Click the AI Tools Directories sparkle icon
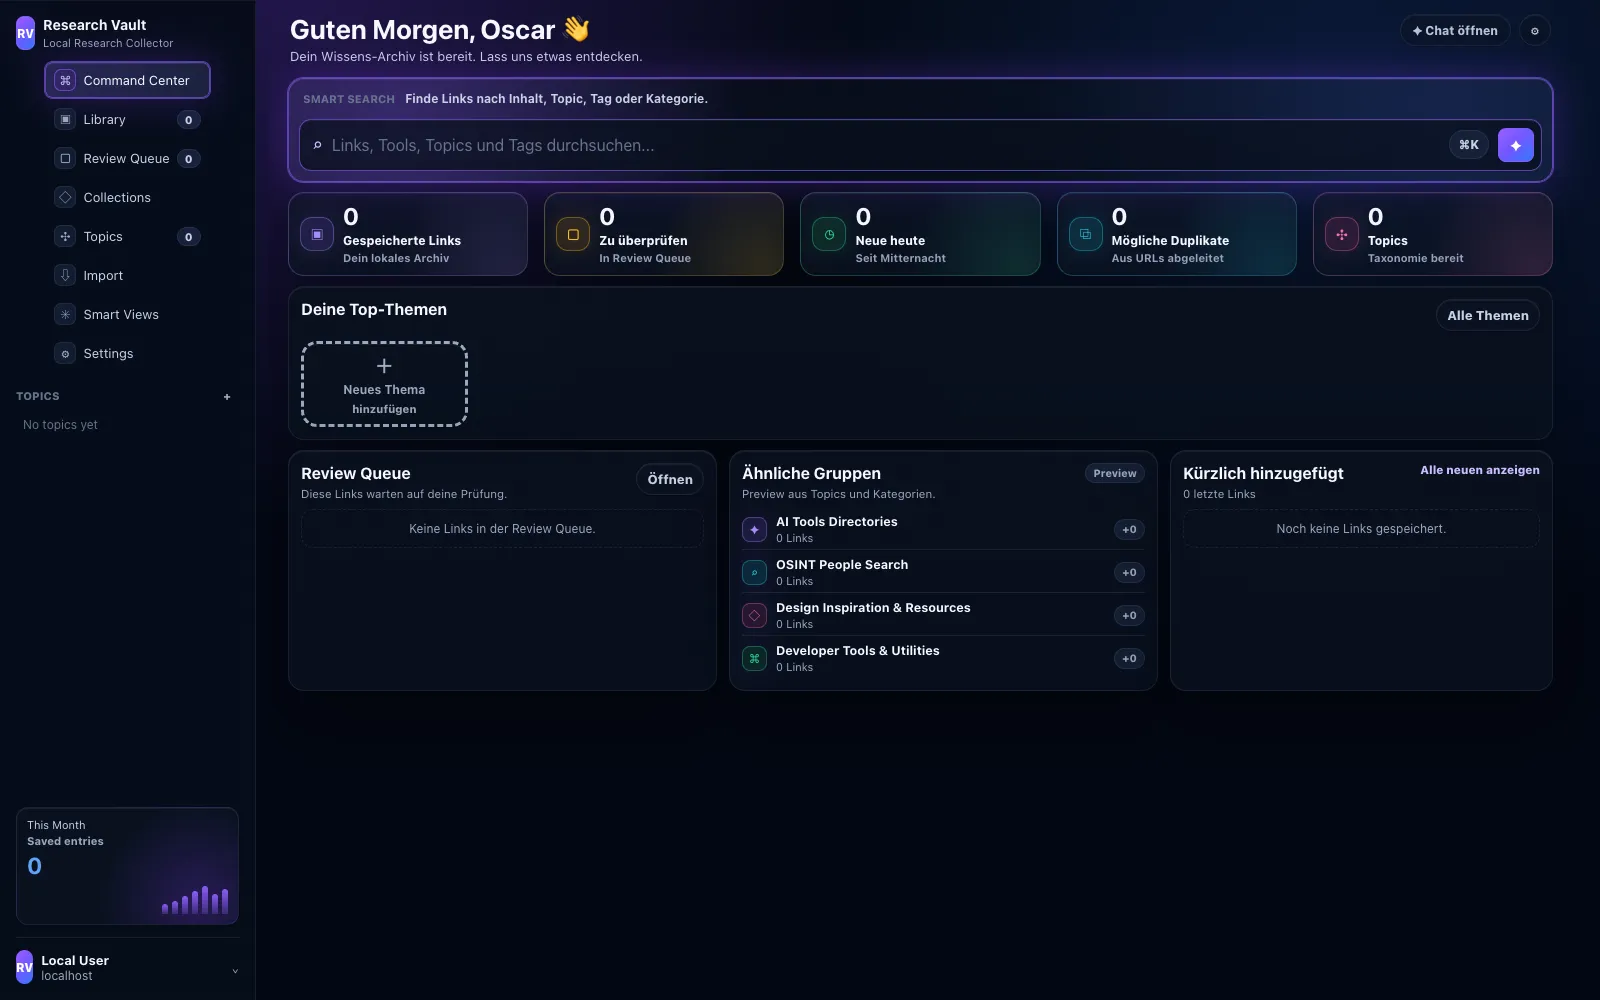 click(754, 529)
